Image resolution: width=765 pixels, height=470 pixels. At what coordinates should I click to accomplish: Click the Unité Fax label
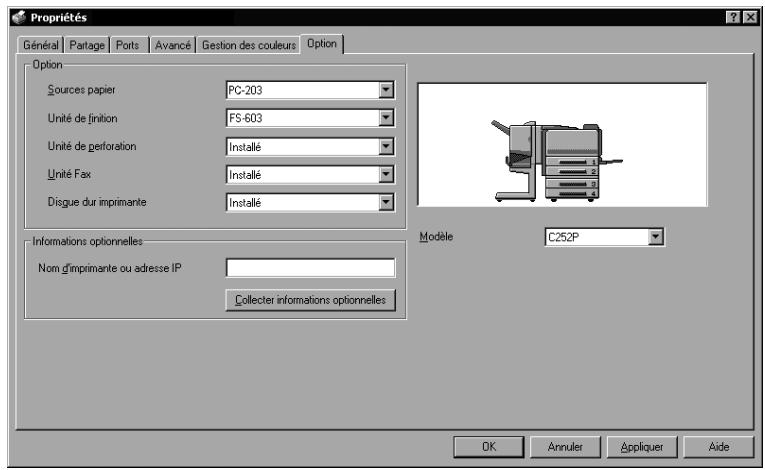69,174
